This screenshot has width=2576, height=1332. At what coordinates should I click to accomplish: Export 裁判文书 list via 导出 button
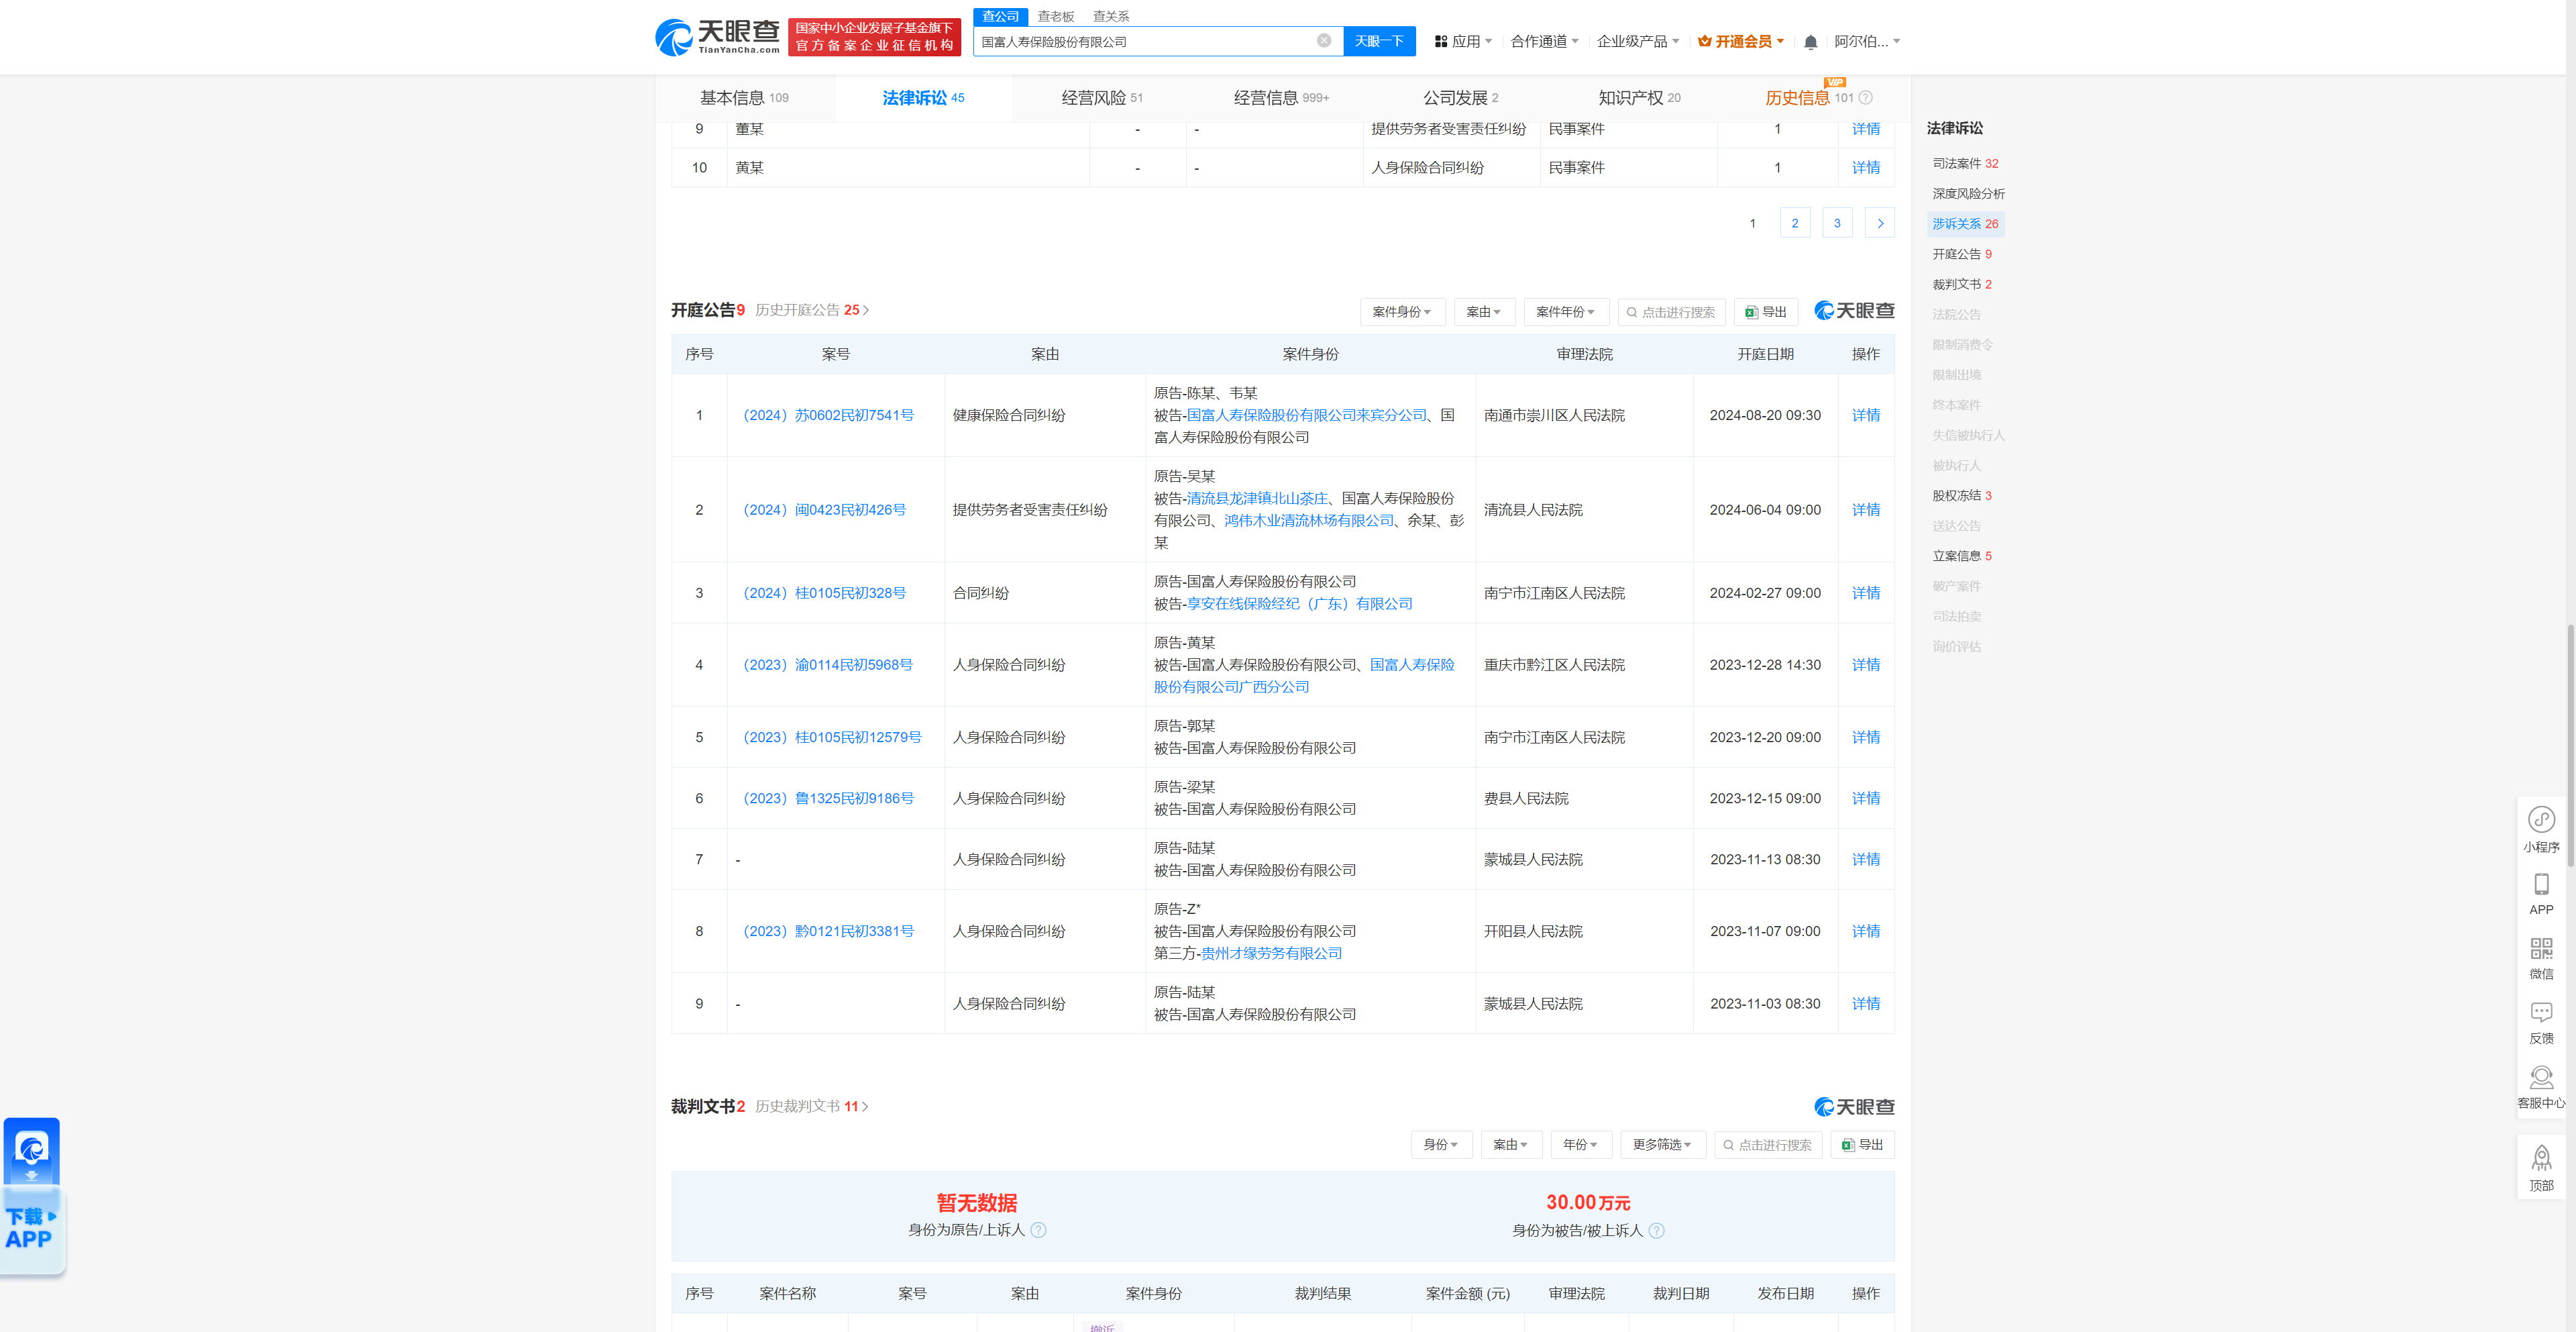1862,1144
